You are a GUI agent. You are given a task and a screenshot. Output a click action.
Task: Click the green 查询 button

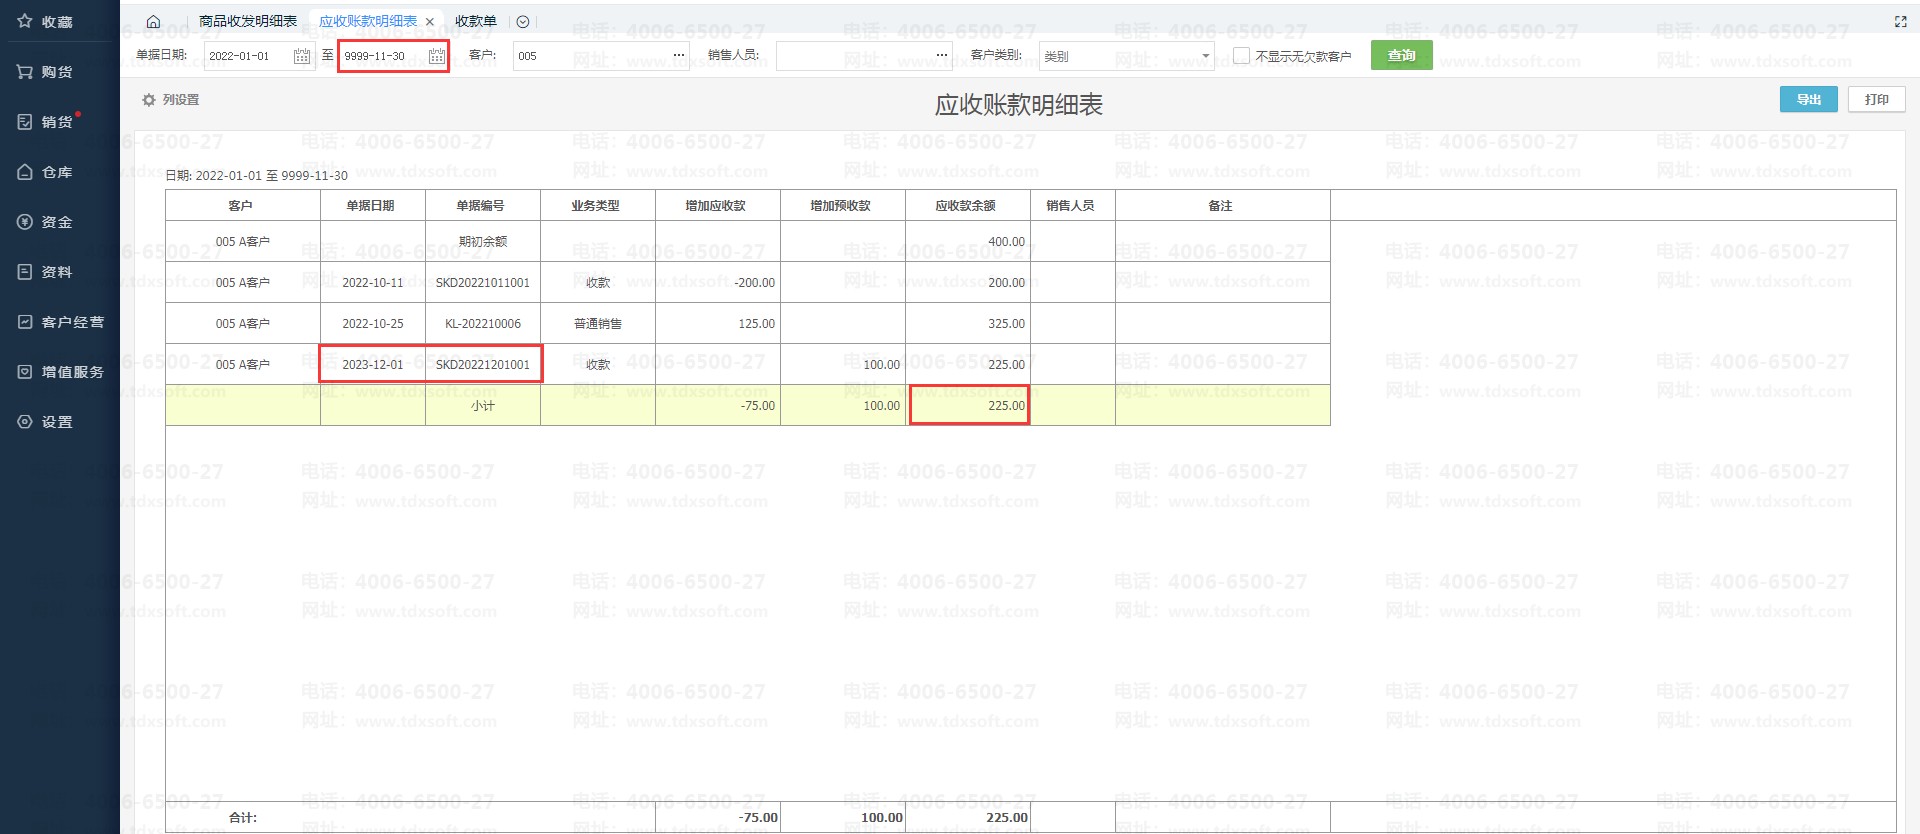point(1401,55)
